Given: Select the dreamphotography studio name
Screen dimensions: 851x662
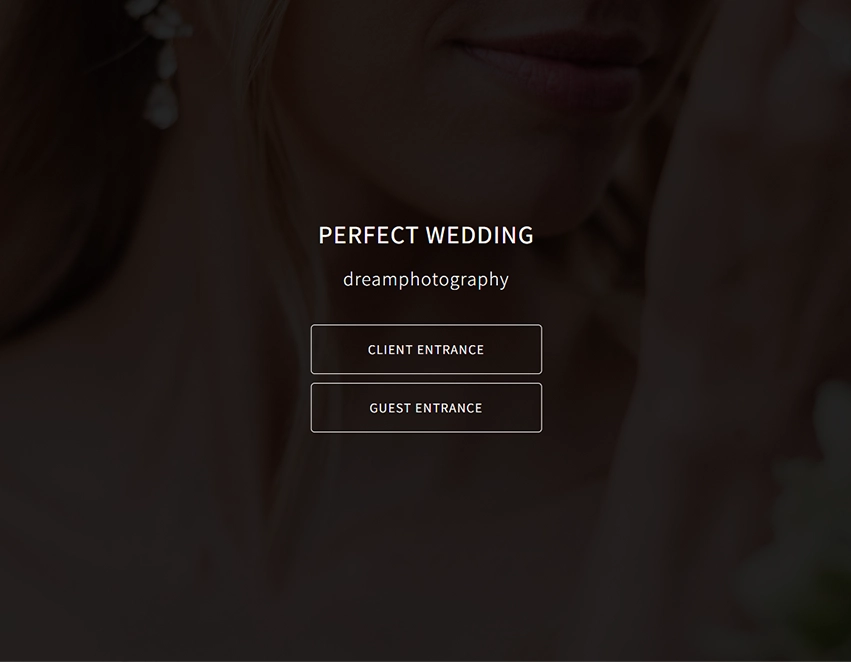Looking at the screenshot, I should pos(426,279).
